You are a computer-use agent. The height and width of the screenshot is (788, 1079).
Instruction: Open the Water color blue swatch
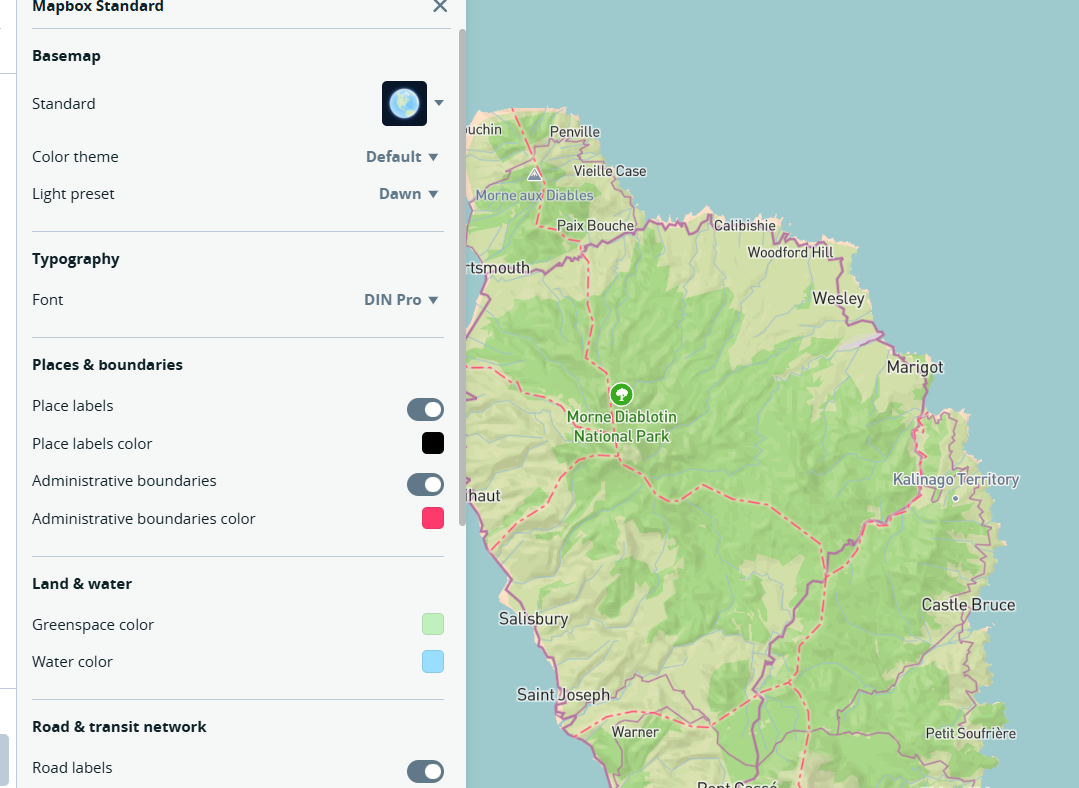[x=433, y=662]
